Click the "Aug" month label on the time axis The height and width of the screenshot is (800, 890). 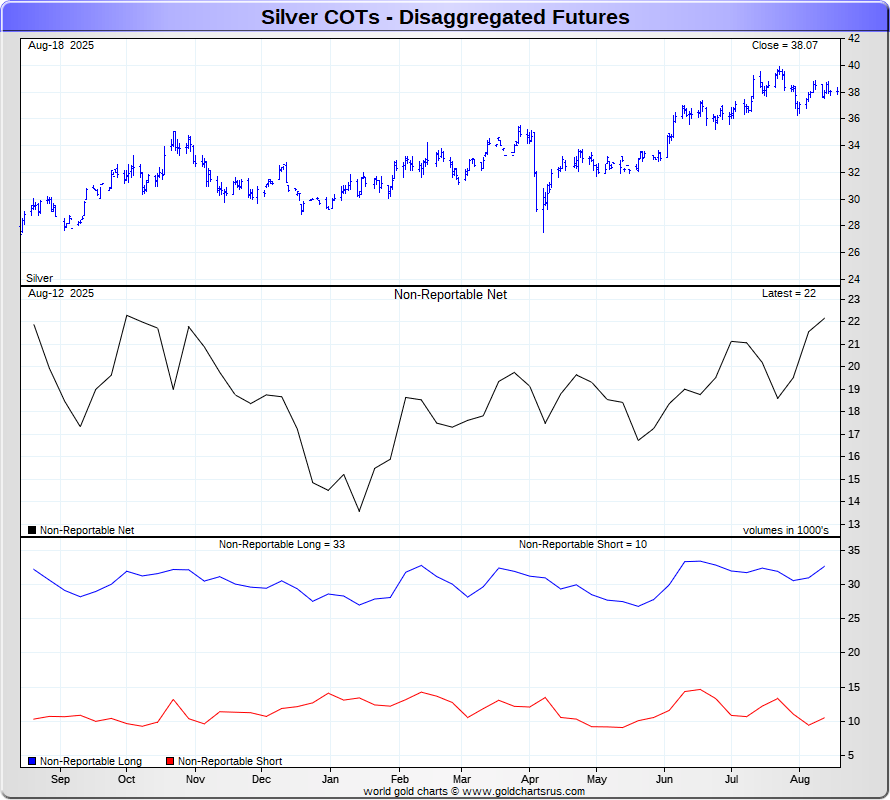pos(800,779)
